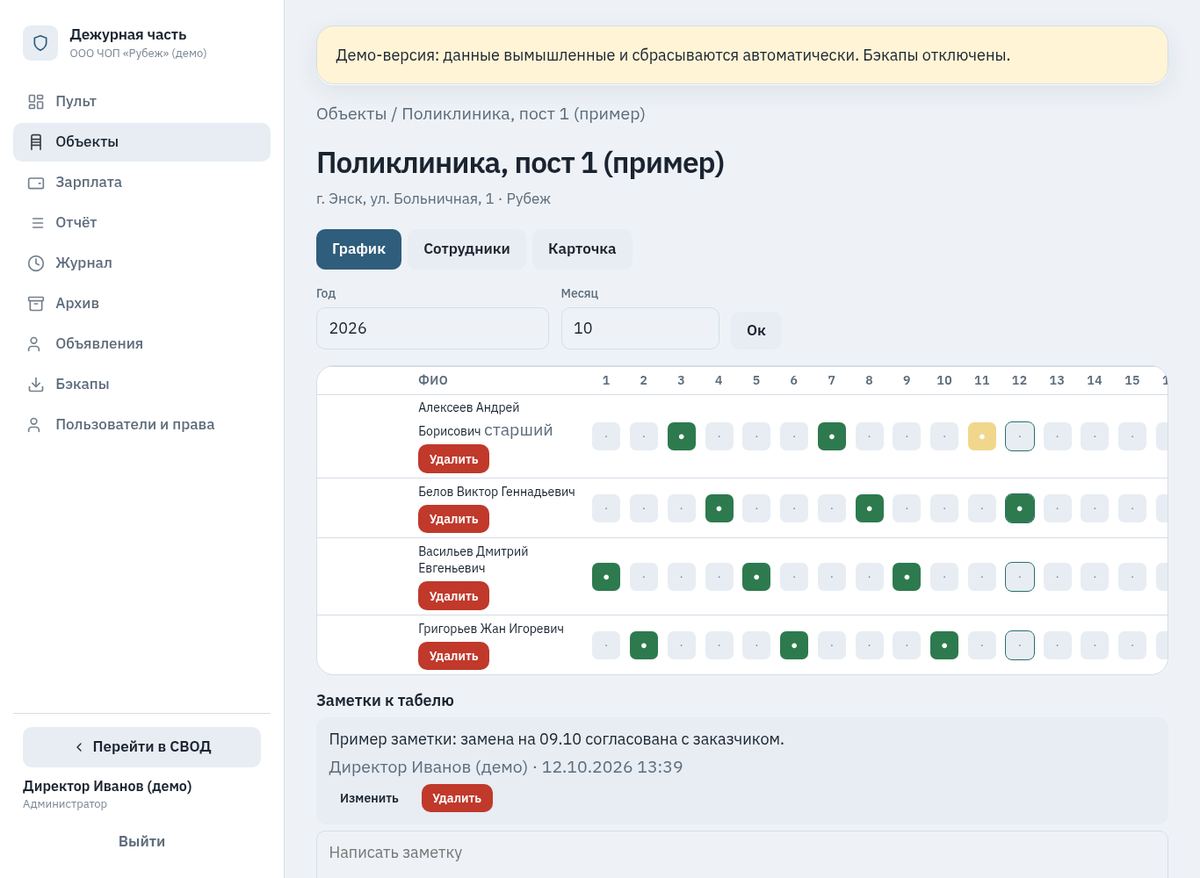Image resolution: width=1200 pixels, height=878 pixels.
Task: Go to the Журнал section
Action: (x=142, y=263)
